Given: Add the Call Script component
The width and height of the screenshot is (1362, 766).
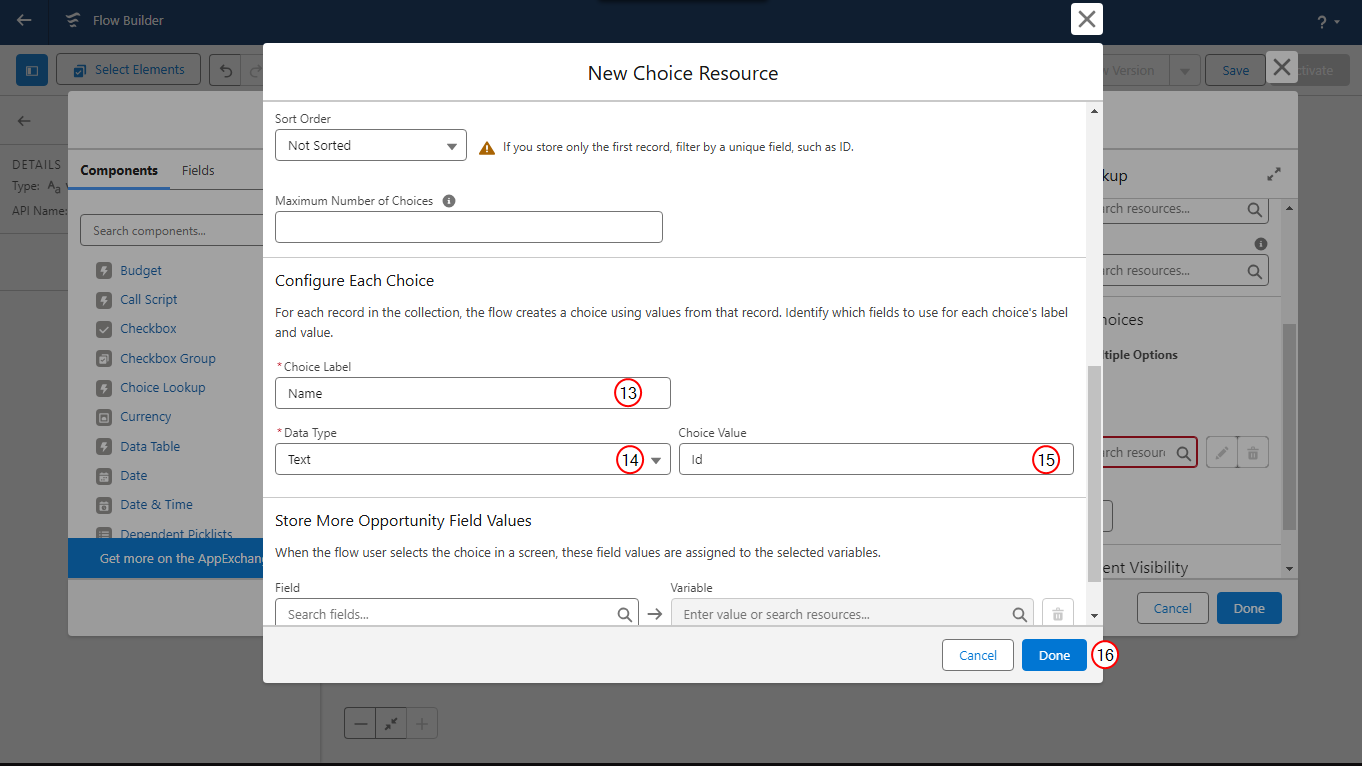Looking at the screenshot, I should 149,299.
